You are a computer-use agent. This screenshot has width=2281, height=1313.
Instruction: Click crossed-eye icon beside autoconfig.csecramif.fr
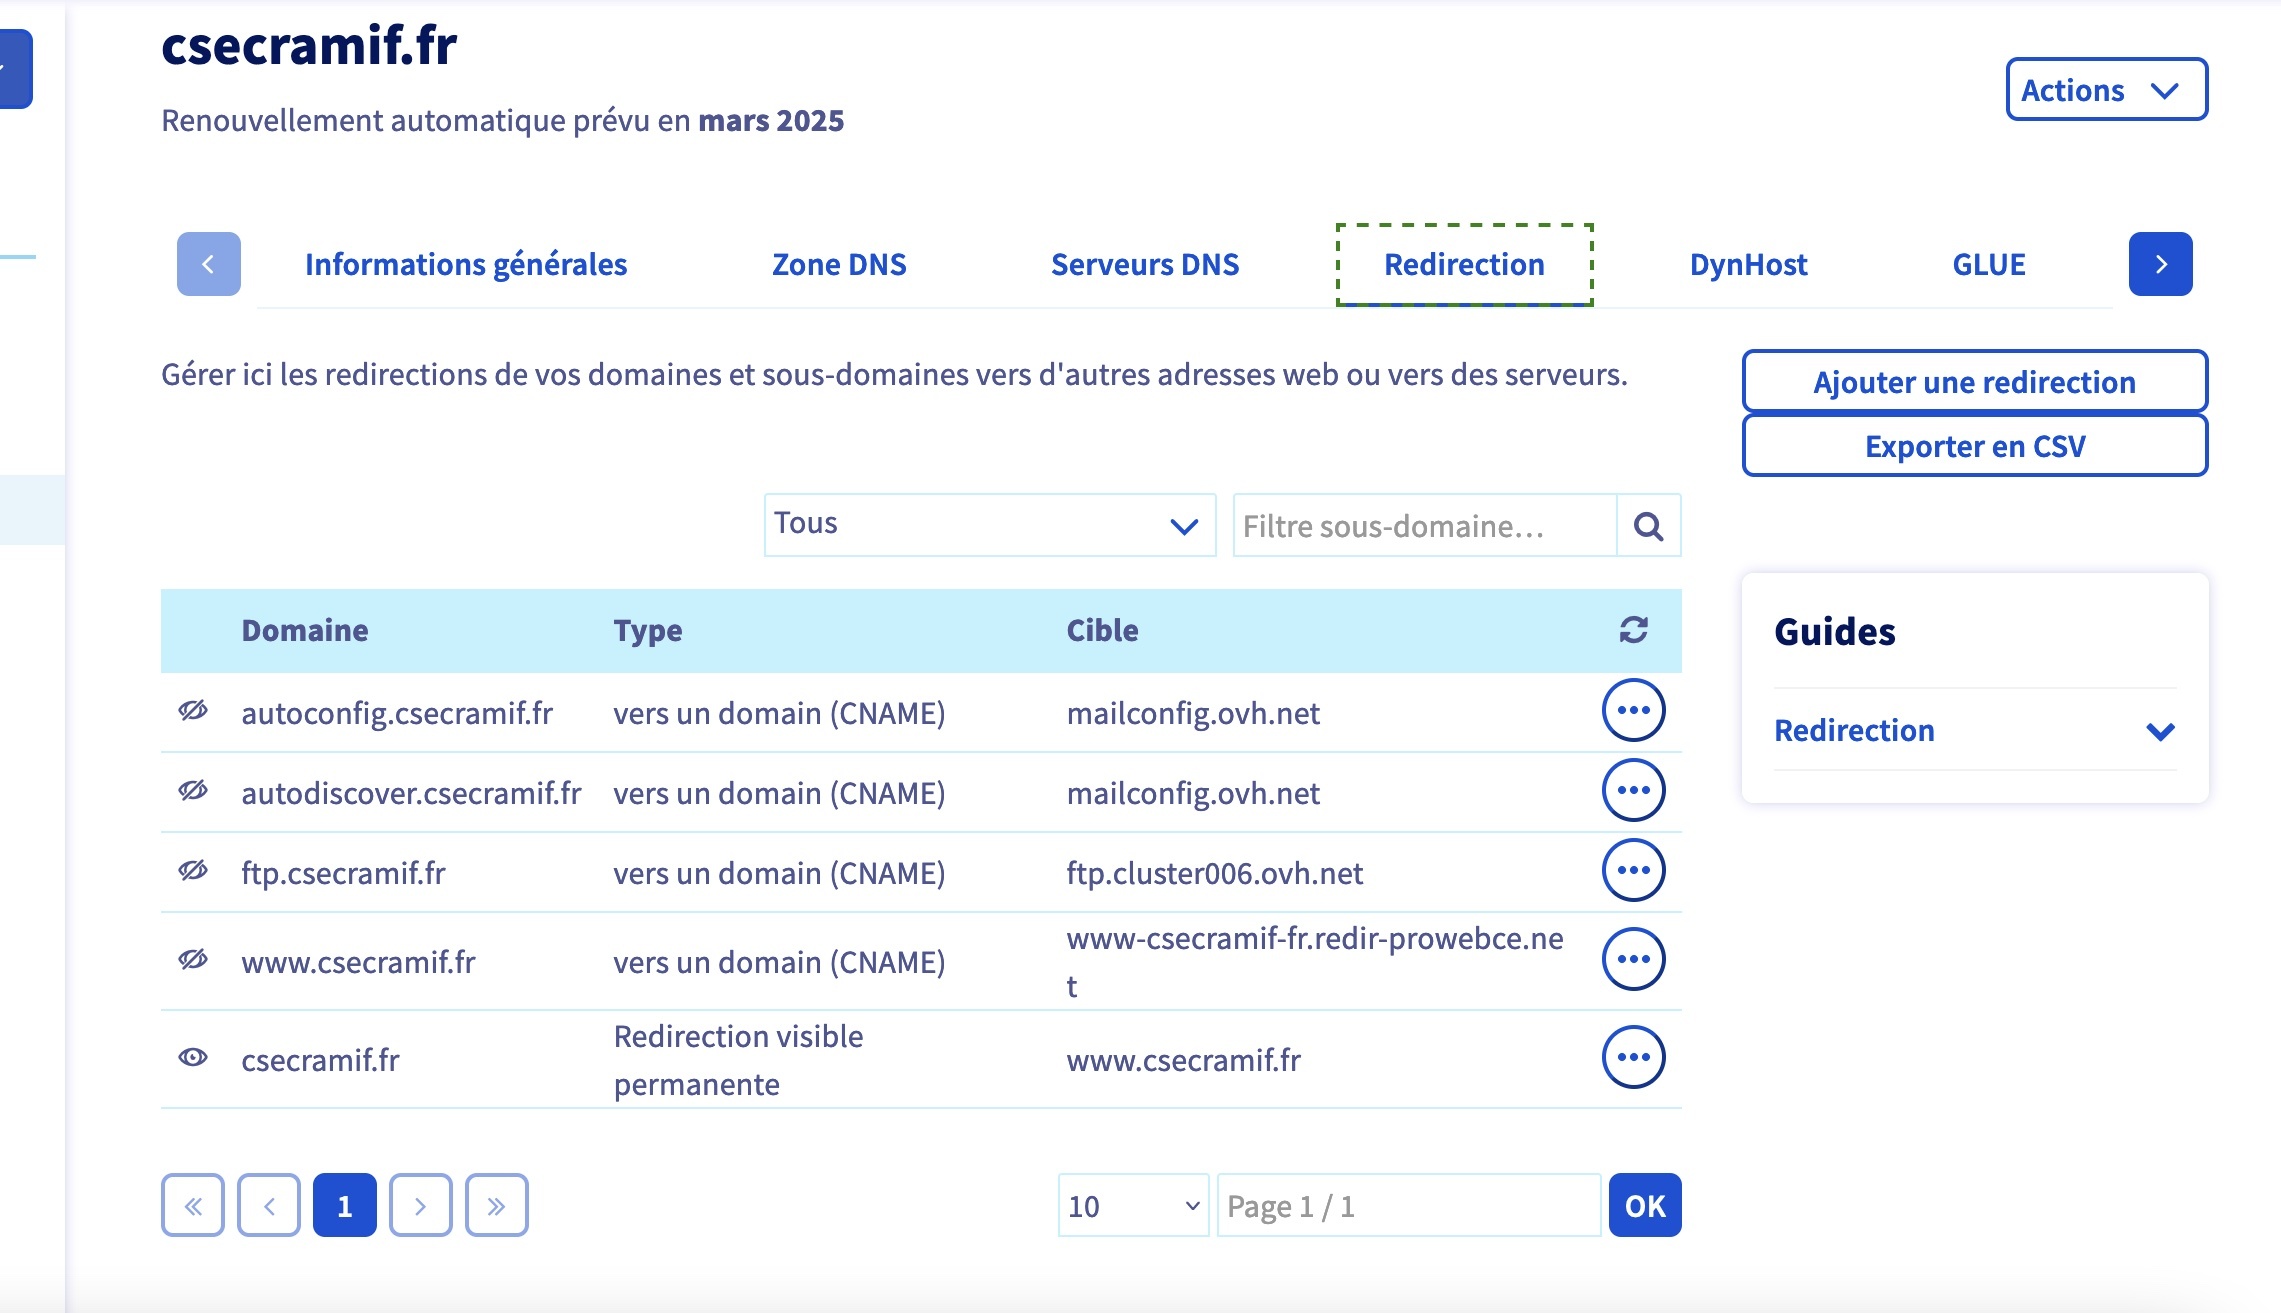click(x=193, y=711)
